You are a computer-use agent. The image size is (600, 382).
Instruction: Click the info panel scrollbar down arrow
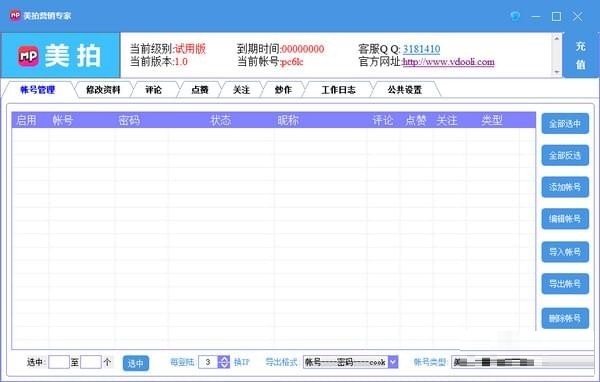click(x=557, y=72)
